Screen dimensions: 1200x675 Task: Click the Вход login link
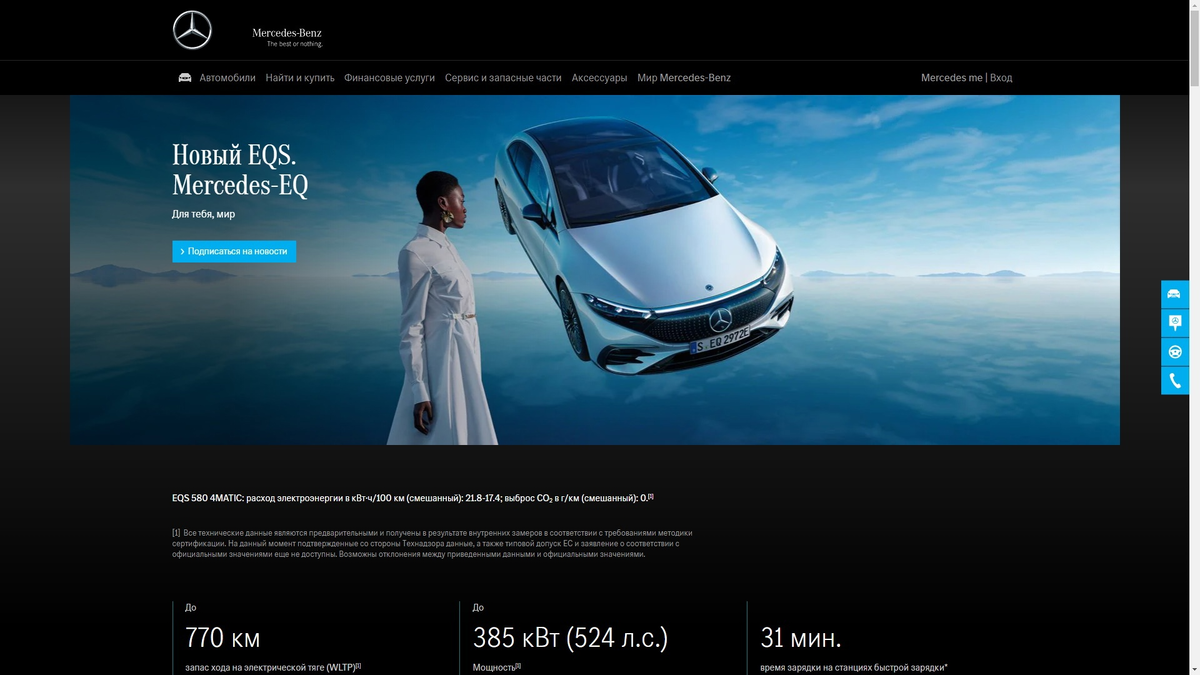pyautogui.click(x=1001, y=78)
